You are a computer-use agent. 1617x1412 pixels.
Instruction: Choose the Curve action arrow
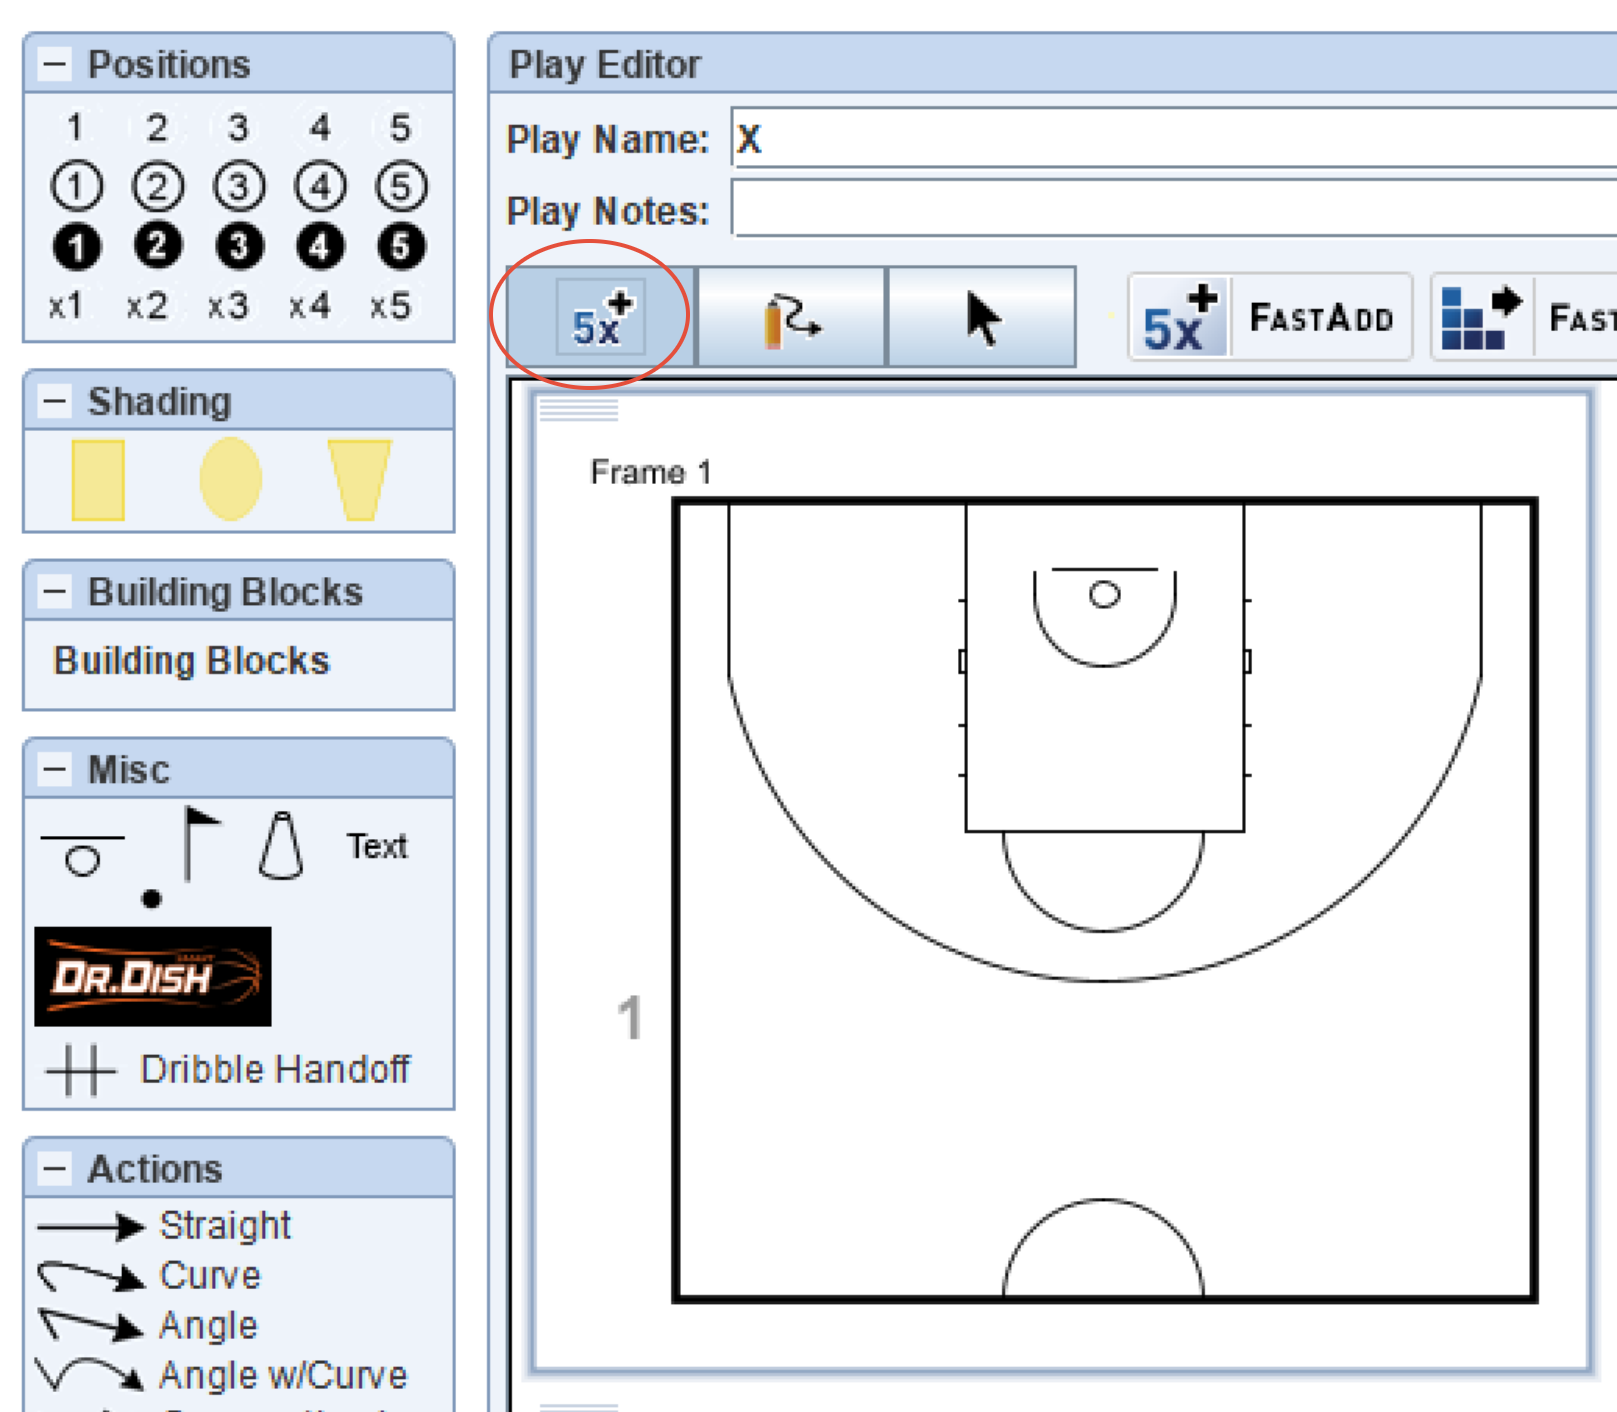150,1276
